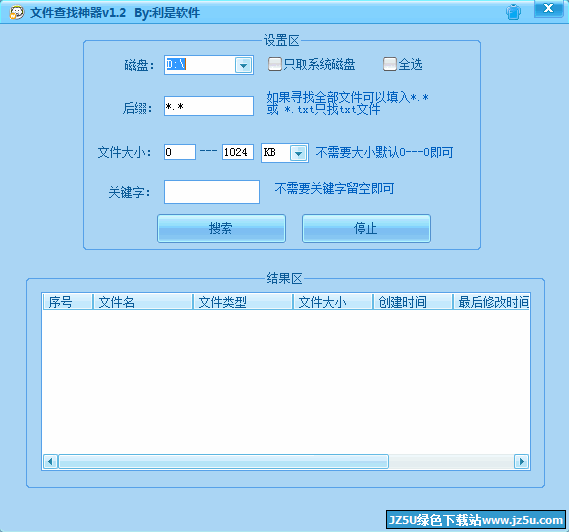Viewport: 569px width, 532px height.
Task: Click the 后缀 suffix input field
Action: tap(209, 106)
